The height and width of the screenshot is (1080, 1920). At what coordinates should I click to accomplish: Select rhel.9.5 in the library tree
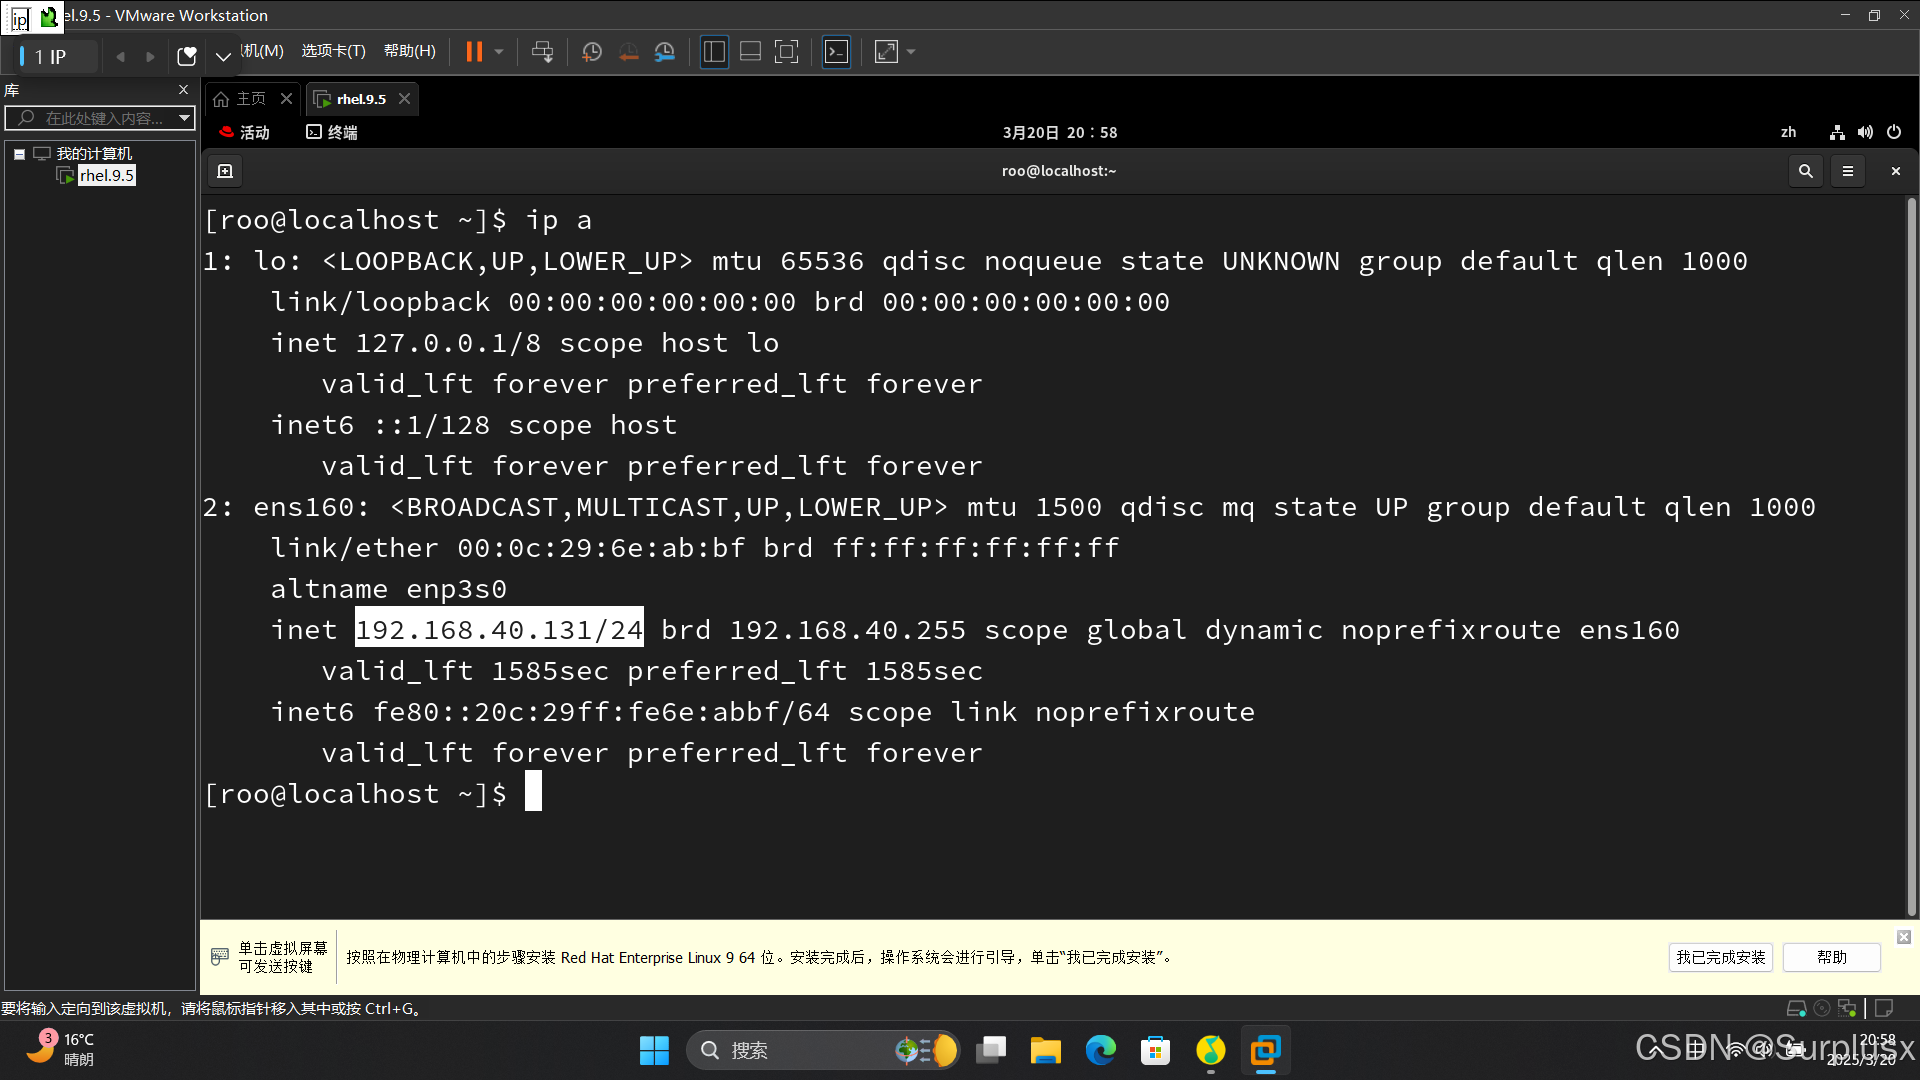(106, 176)
